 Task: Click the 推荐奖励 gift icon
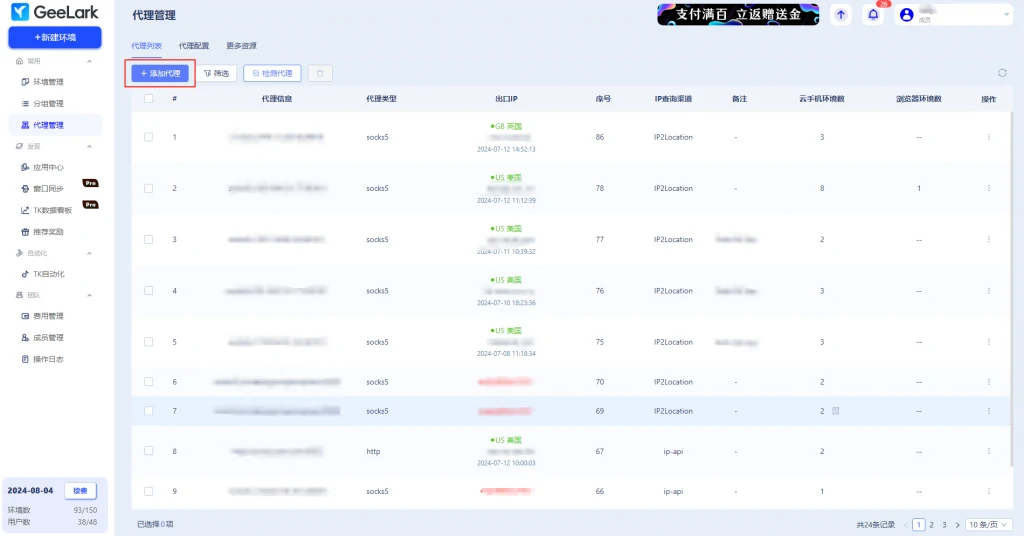pos(25,232)
